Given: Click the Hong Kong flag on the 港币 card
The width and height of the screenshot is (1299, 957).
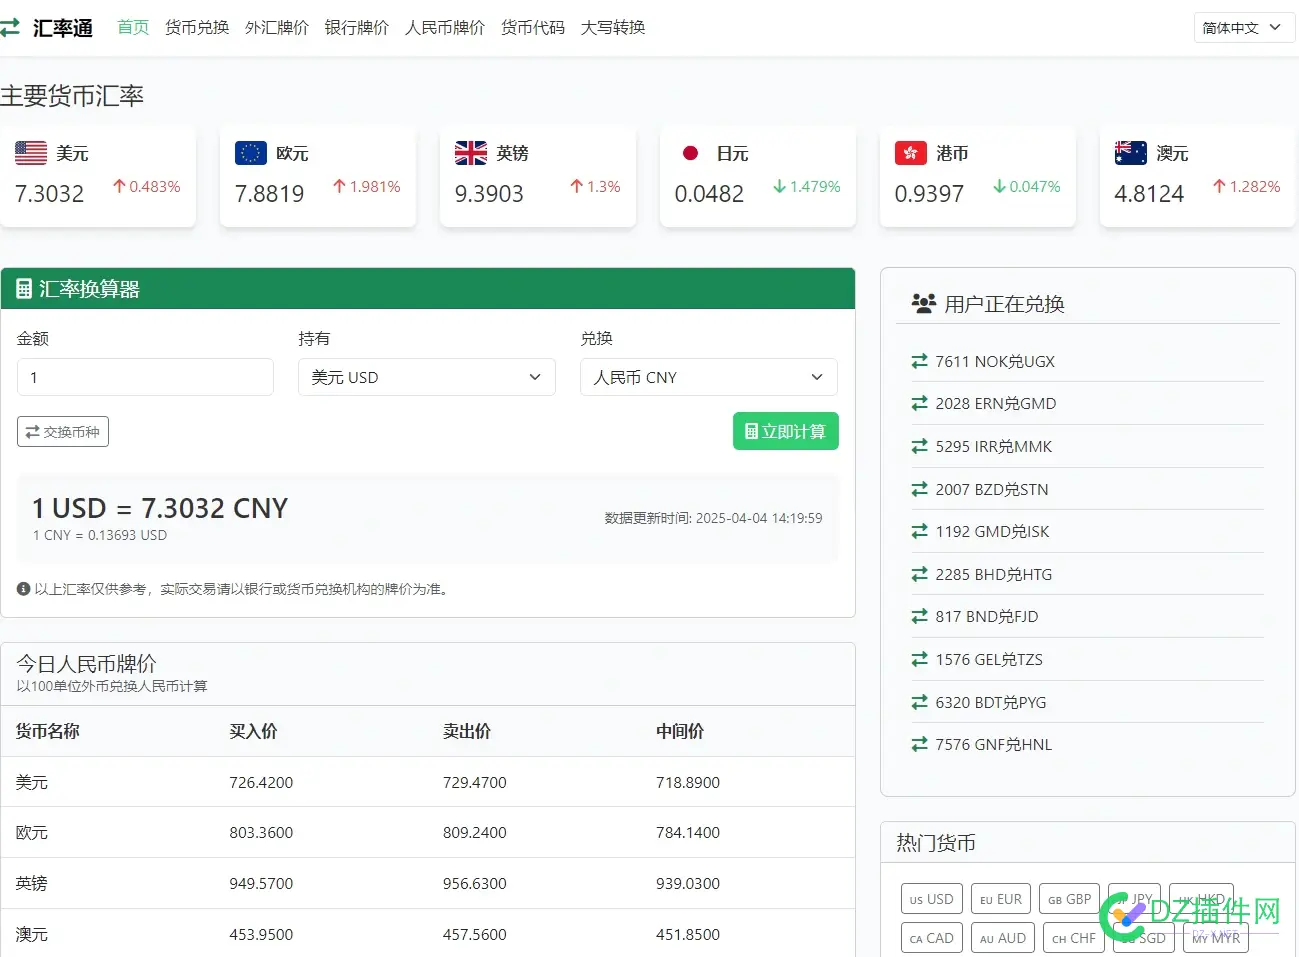Looking at the screenshot, I should (910, 153).
